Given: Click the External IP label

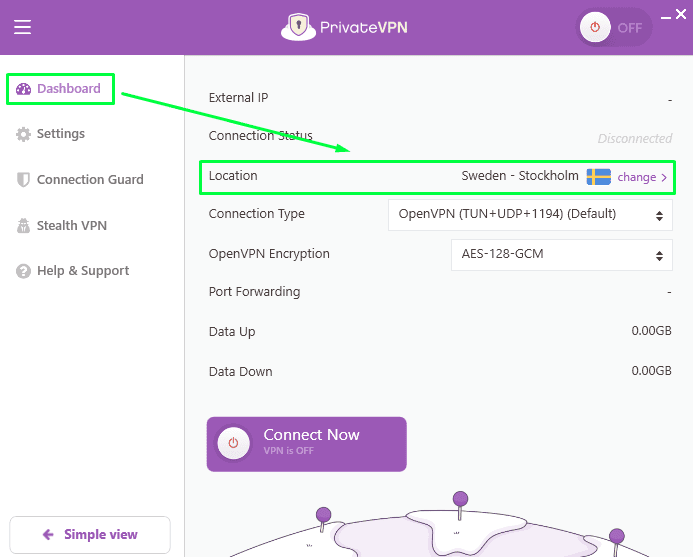Looking at the screenshot, I should 238,98.
